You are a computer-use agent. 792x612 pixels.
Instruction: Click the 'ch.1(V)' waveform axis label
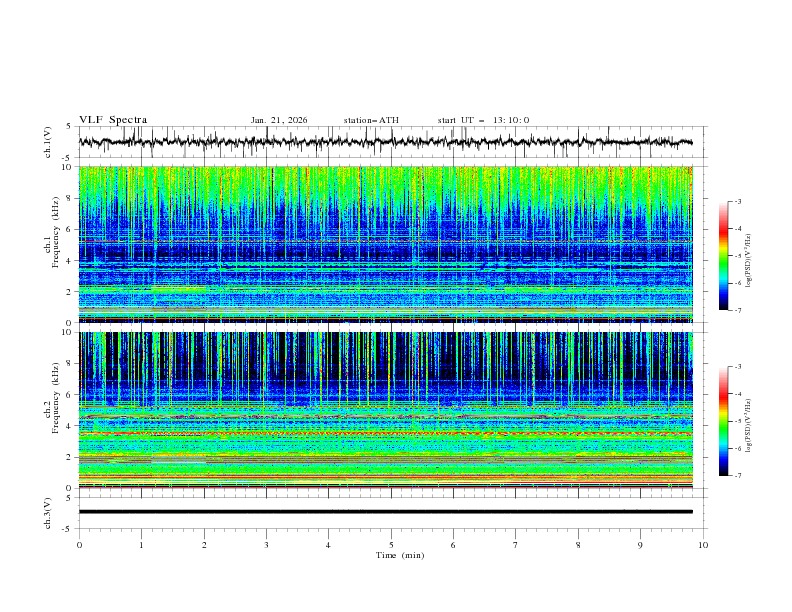pyautogui.click(x=48, y=142)
